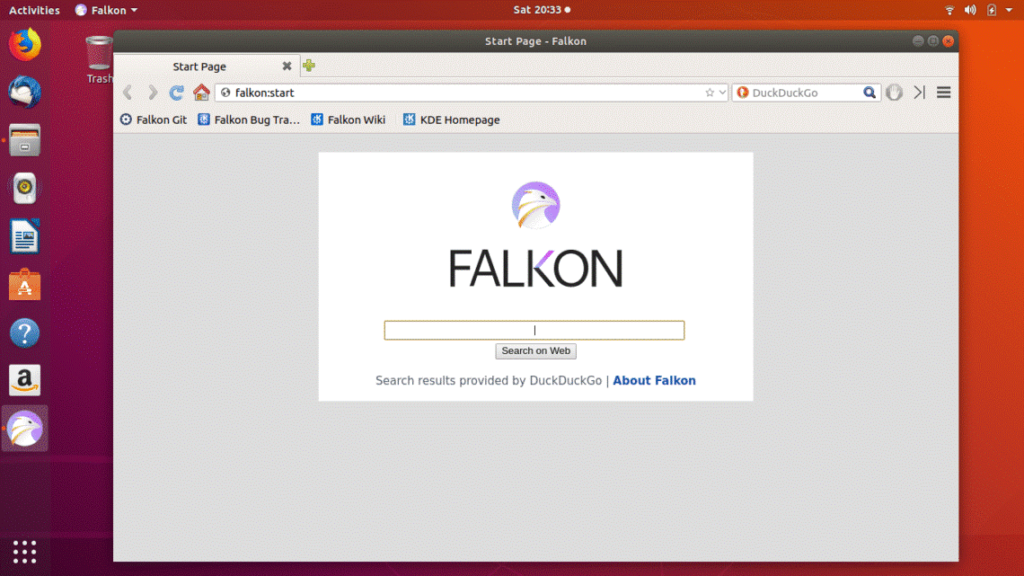Close the Falkon window
1024x576 pixels.
(948, 41)
